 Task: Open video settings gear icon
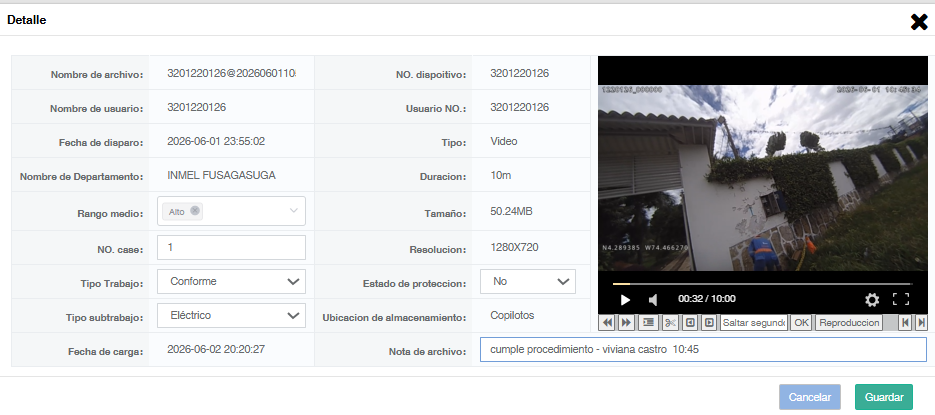coord(872,299)
